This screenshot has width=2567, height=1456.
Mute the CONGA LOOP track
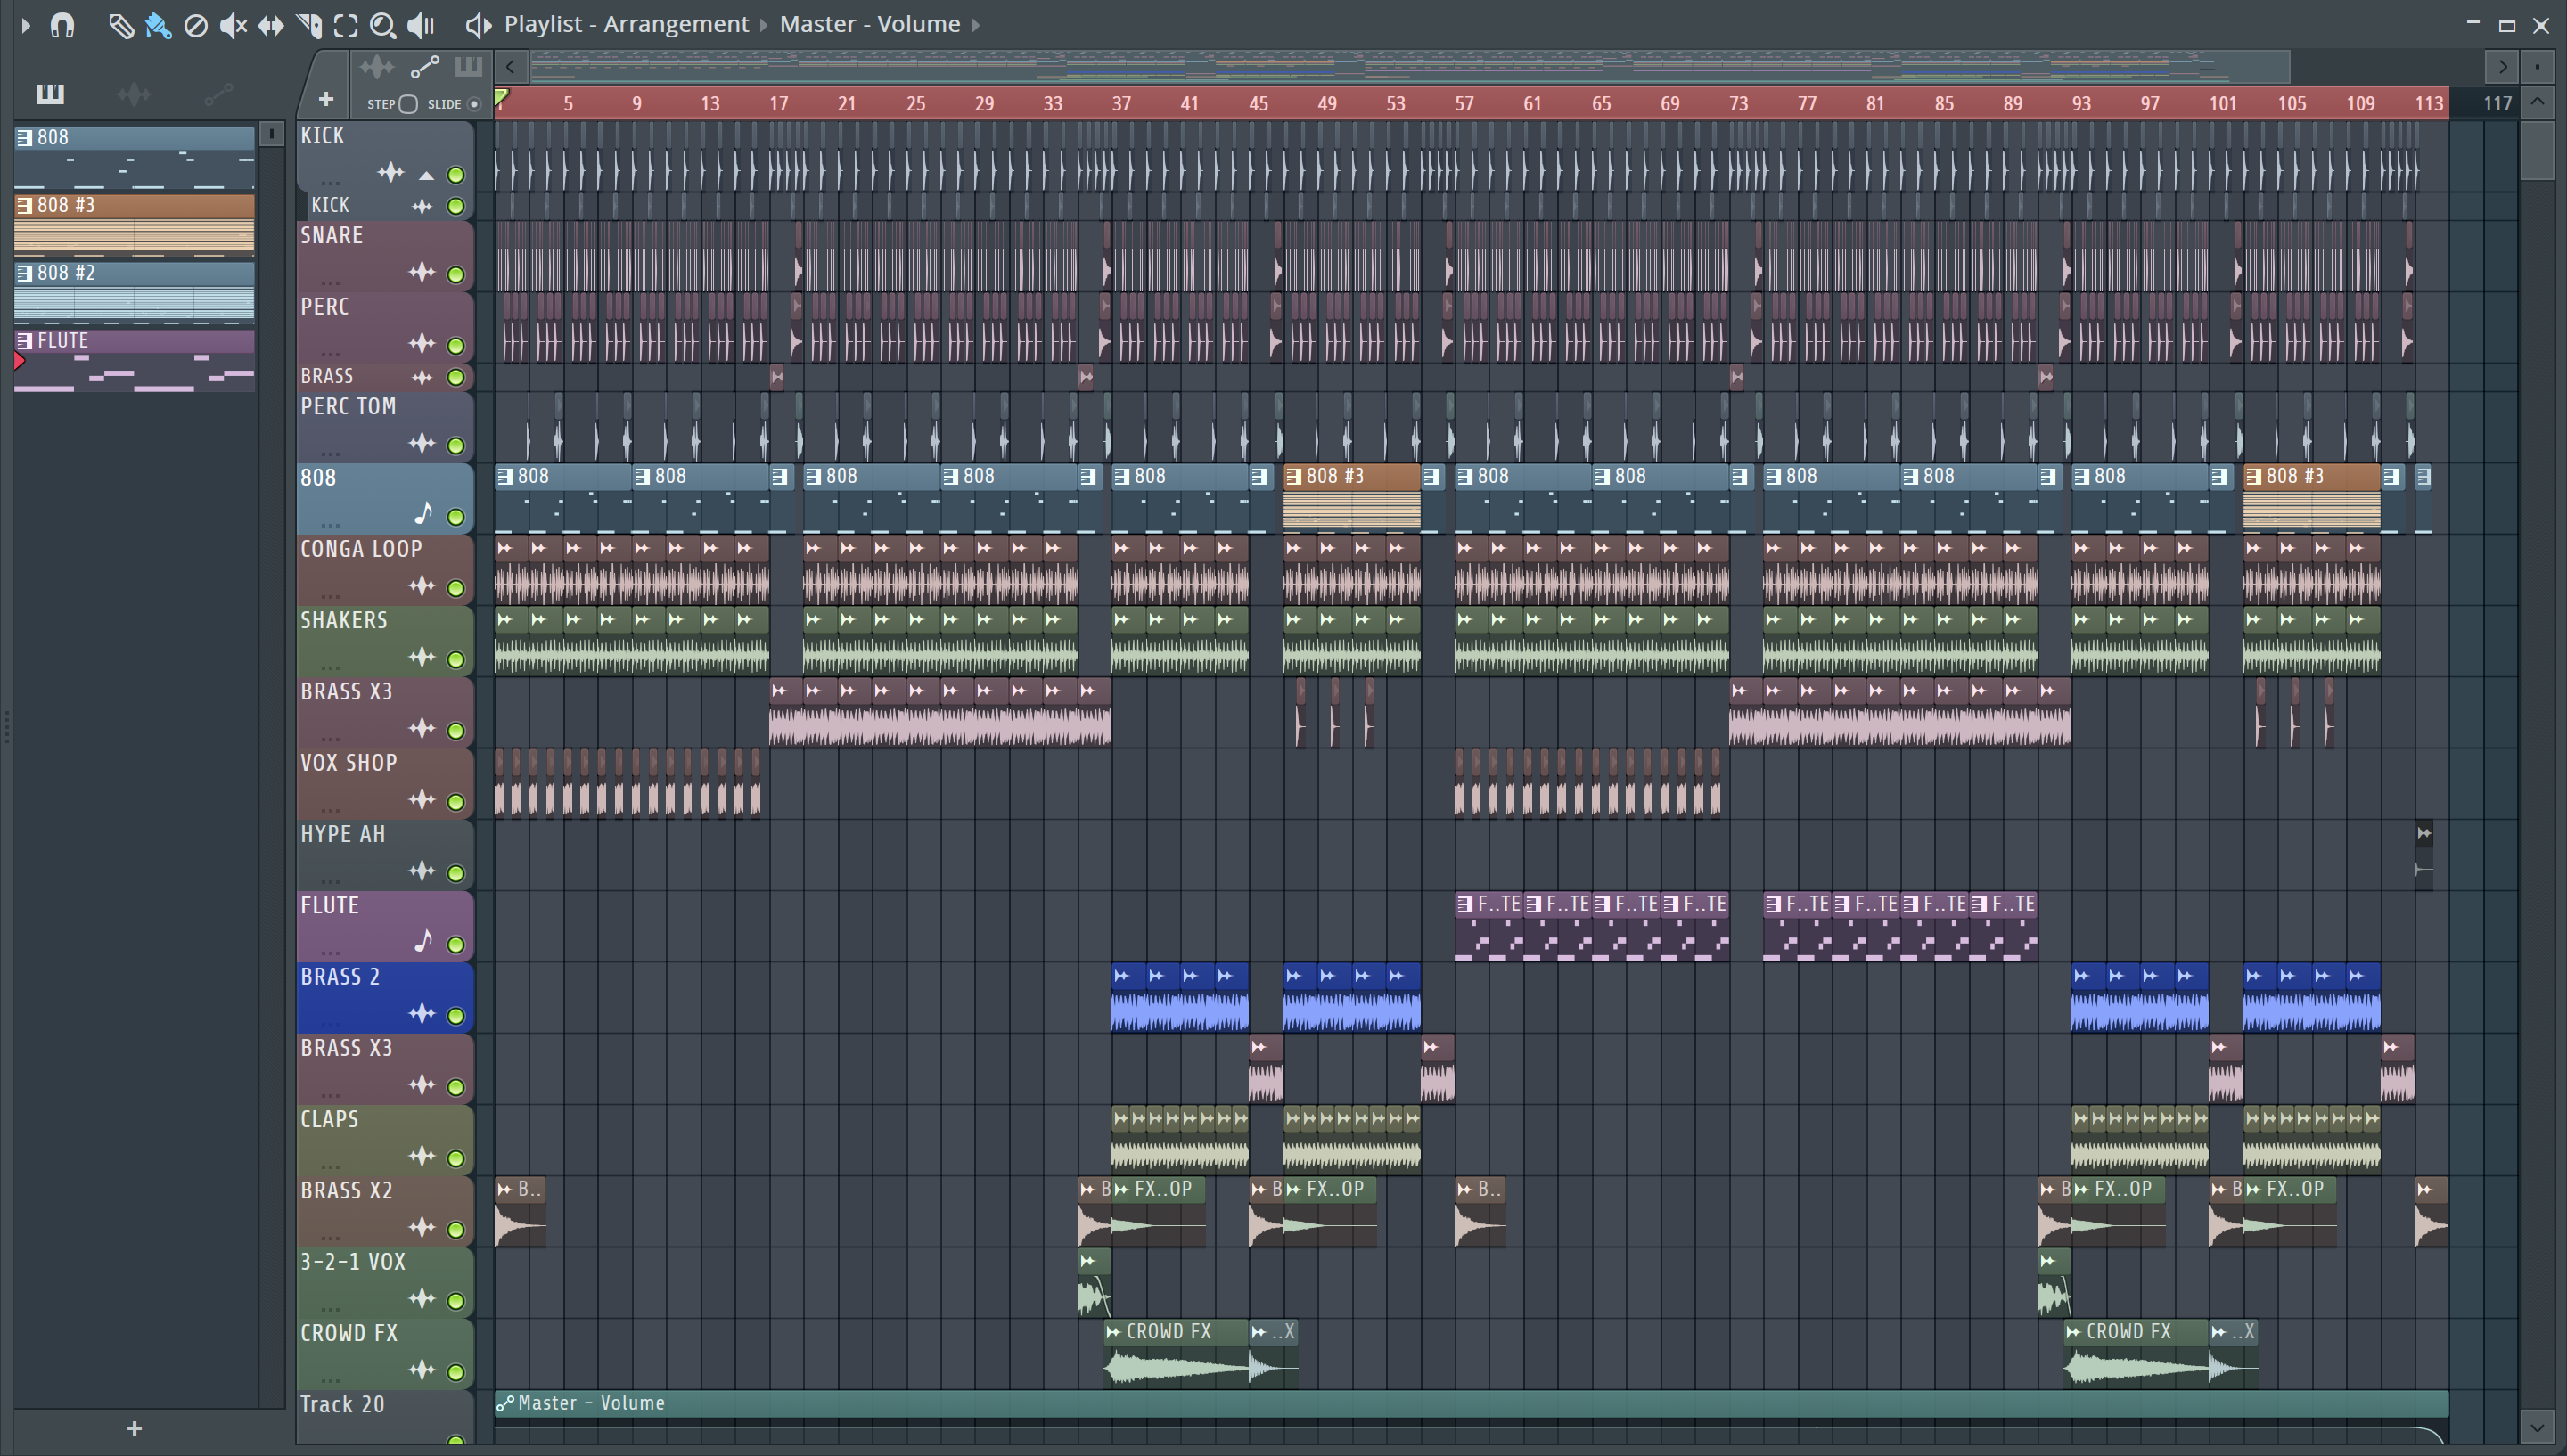(456, 588)
